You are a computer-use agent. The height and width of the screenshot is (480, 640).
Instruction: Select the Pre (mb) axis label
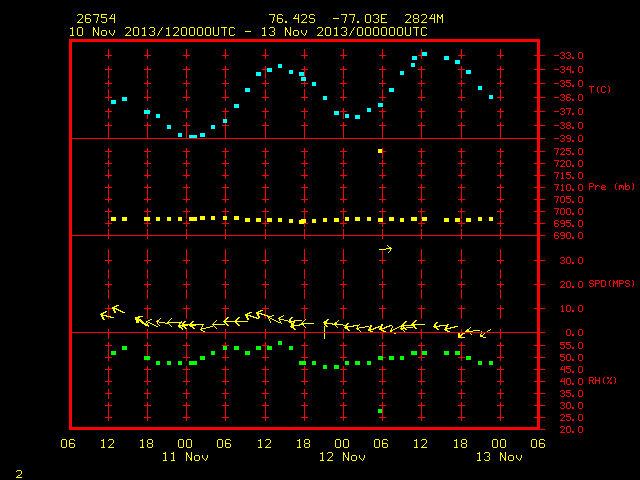click(611, 187)
